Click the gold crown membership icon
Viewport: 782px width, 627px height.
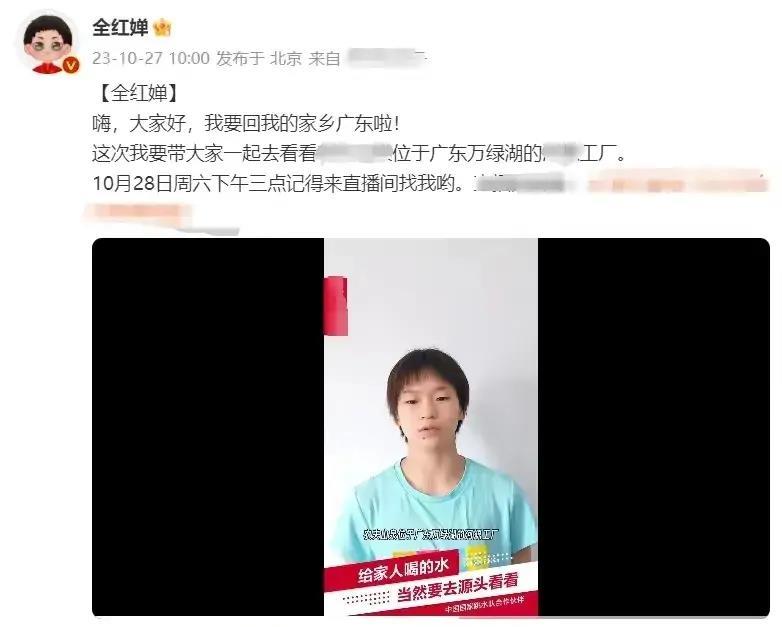click(x=162, y=27)
